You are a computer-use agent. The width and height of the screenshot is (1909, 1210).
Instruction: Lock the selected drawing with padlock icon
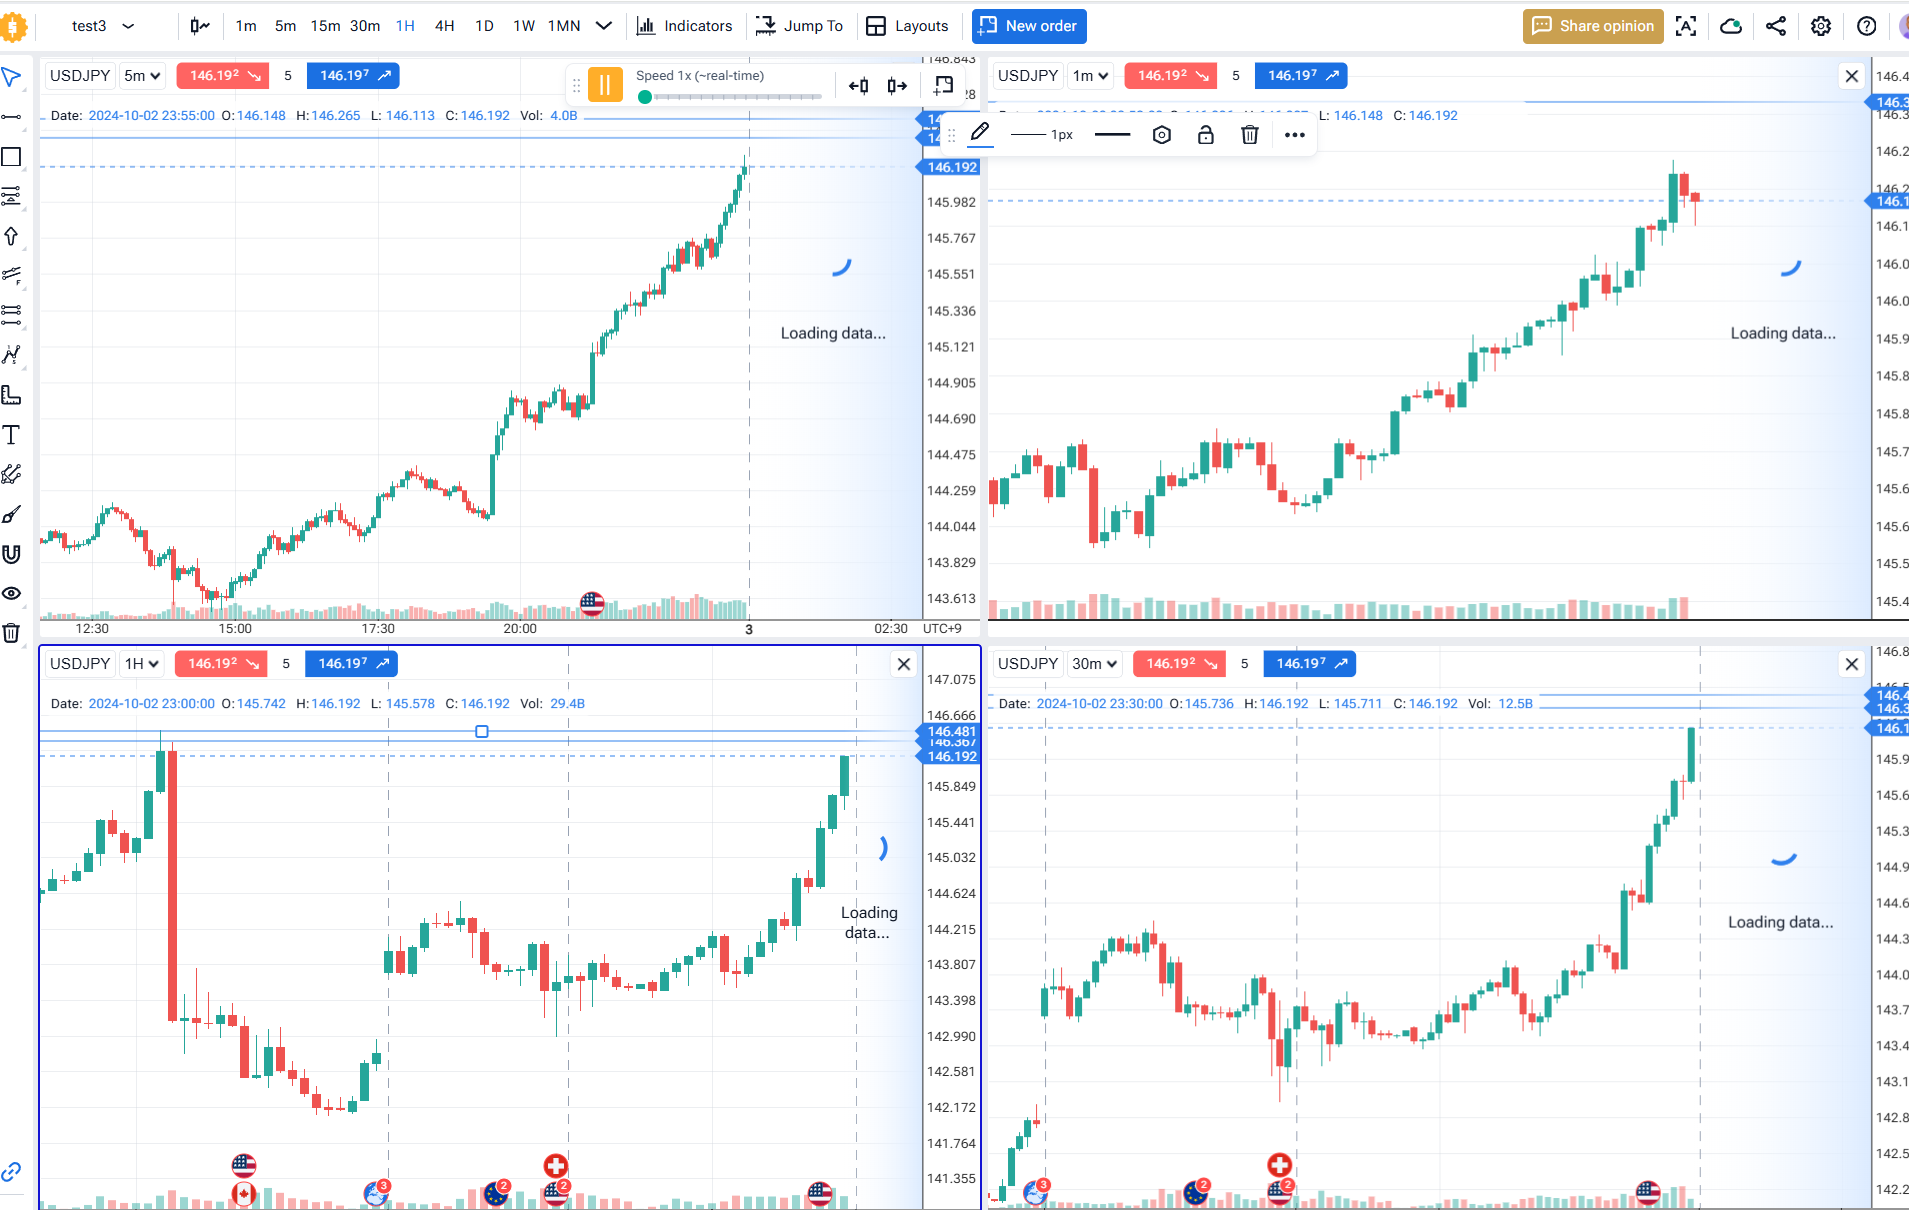[1206, 135]
